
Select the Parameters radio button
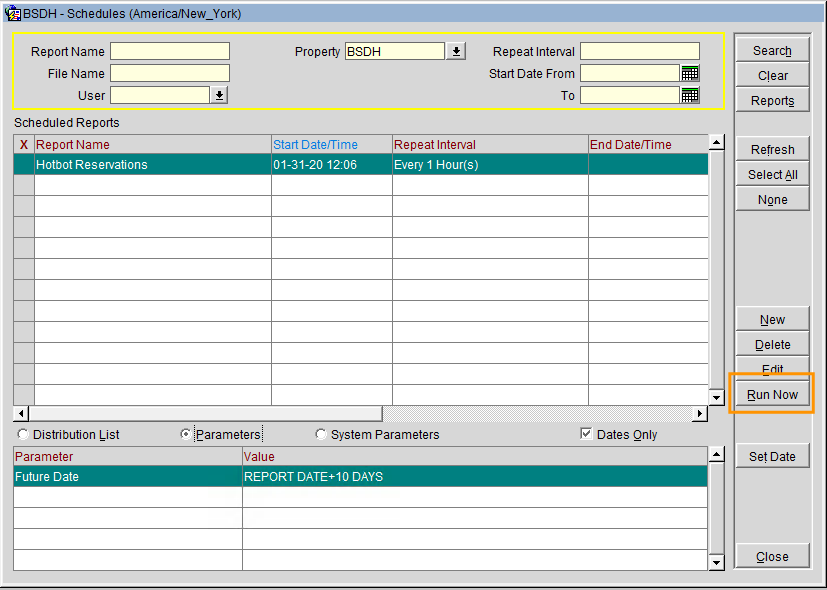(186, 434)
